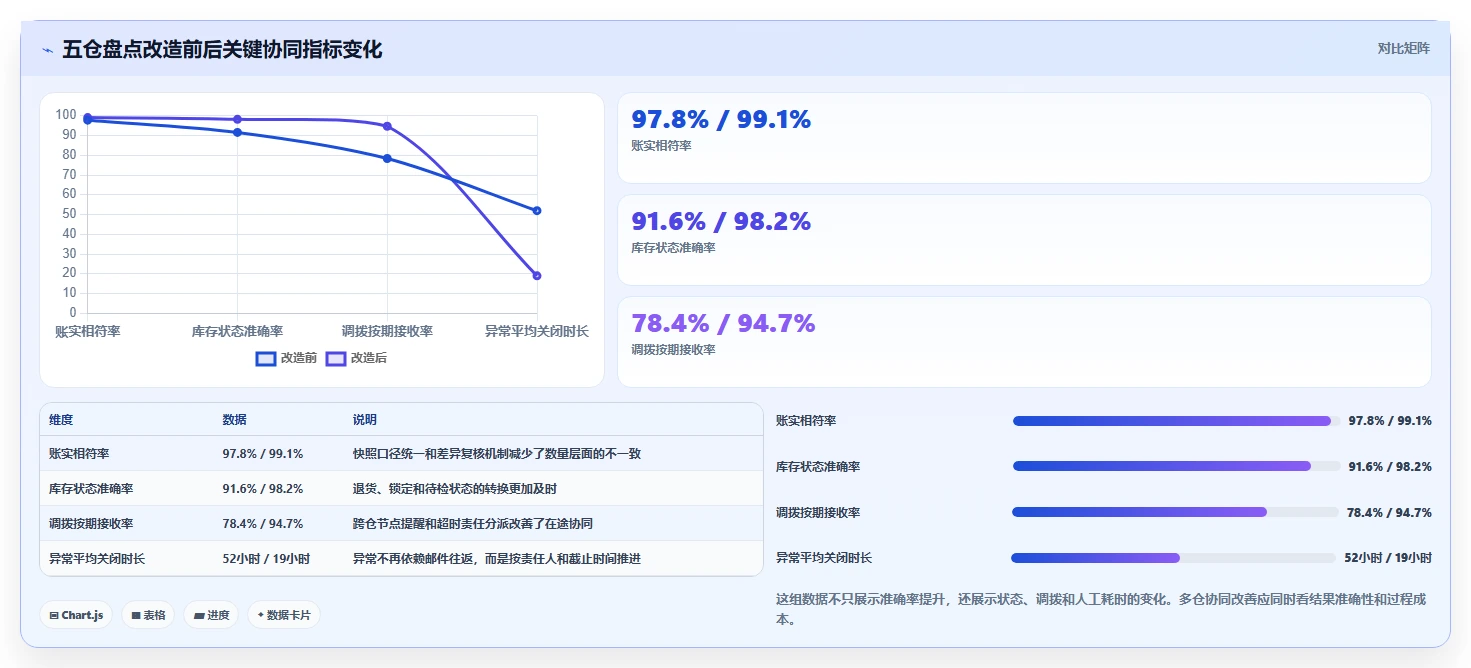The height and width of the screenshot is (668, 1471).
Task: Select 调拨按期接收率 cell in table
Action: (91, 524)
